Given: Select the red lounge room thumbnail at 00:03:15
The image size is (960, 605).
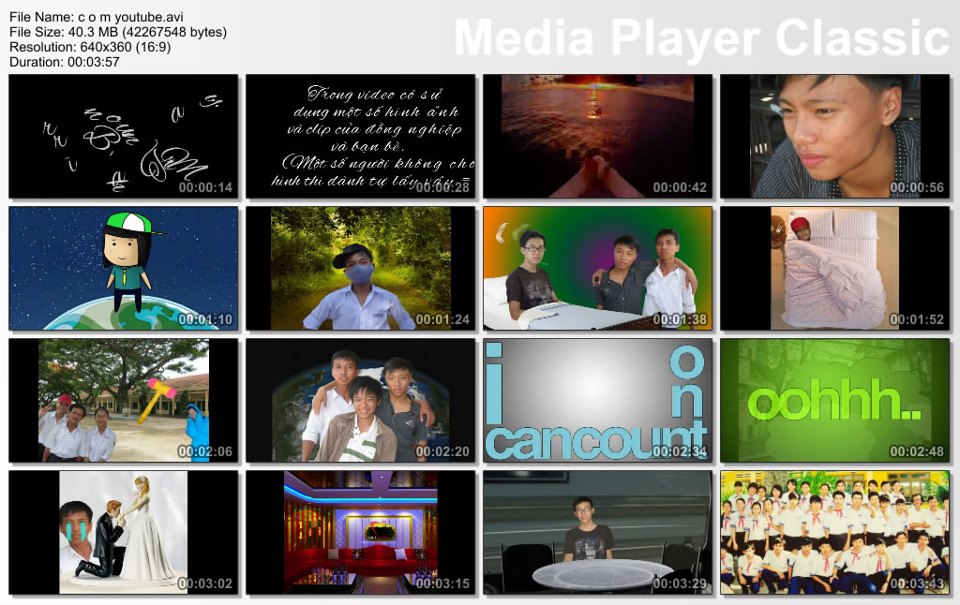Looking at the screenshot, I should click(x=361, y=532).
